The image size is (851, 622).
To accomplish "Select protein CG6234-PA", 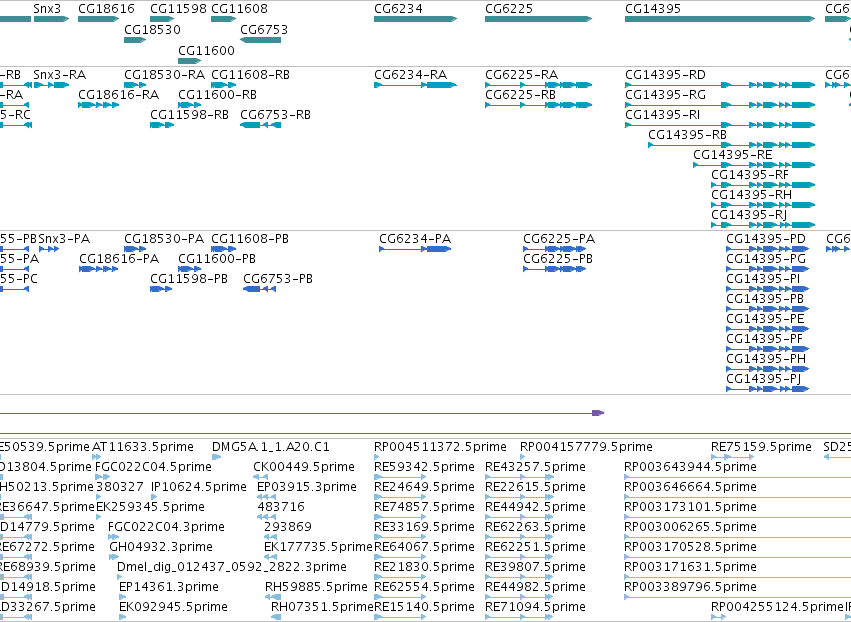I will tap(415, 239).
